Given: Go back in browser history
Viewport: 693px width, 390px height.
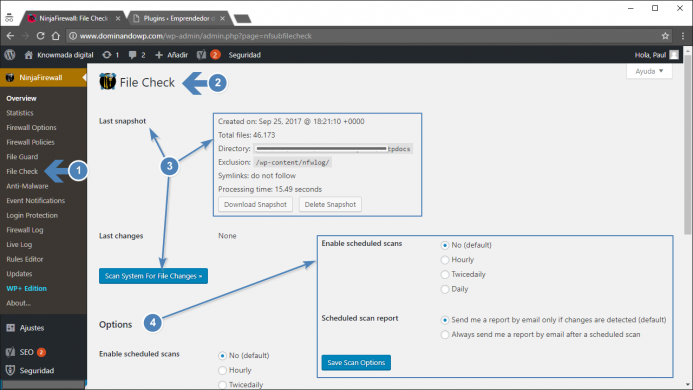Looking at the screenshot, I should click(10, 36).
